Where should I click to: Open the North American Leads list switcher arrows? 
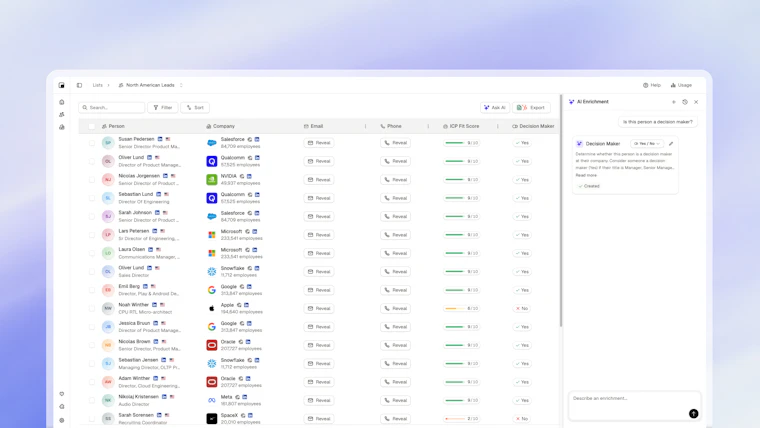(x=181, y=85)
